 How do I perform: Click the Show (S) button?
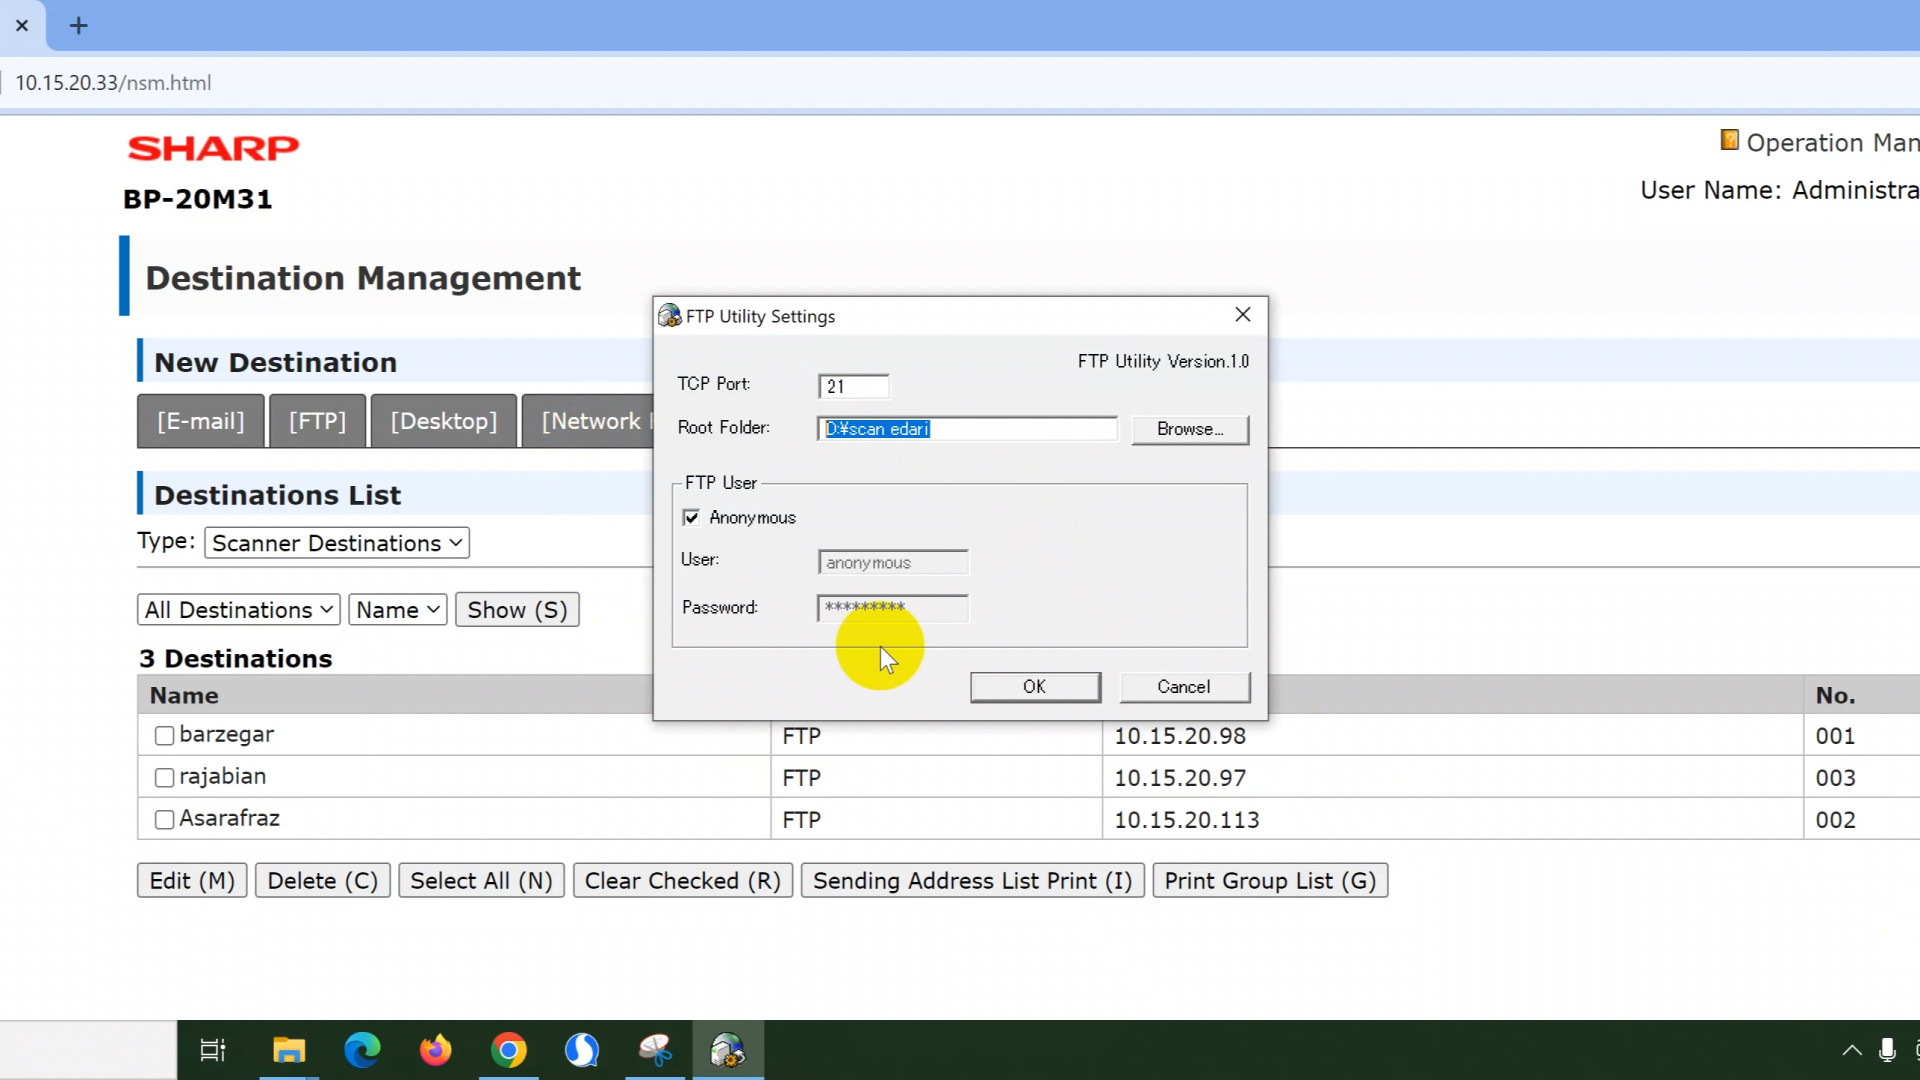pos(517,610)
